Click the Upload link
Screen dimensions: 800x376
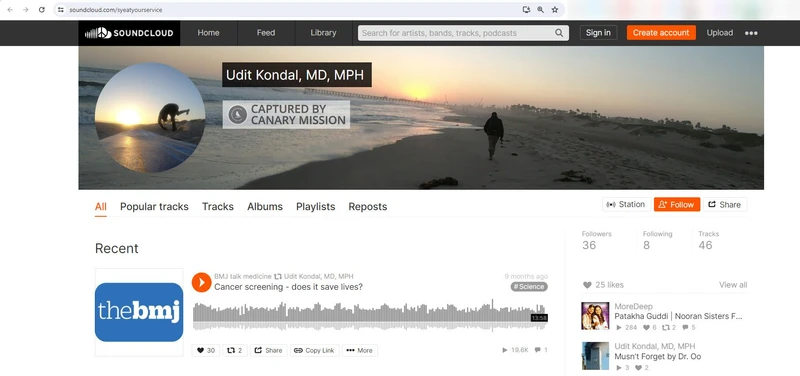coord(719,33)
